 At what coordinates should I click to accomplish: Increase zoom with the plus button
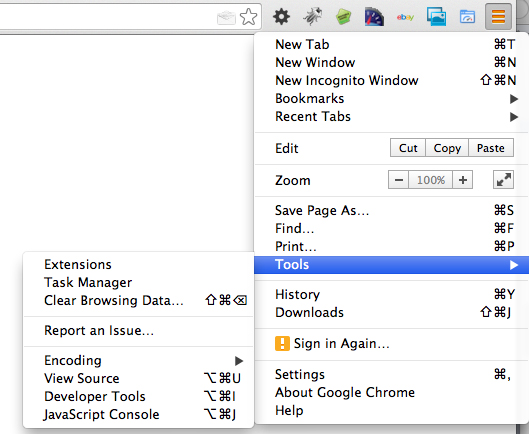click(x=463, y=180)
